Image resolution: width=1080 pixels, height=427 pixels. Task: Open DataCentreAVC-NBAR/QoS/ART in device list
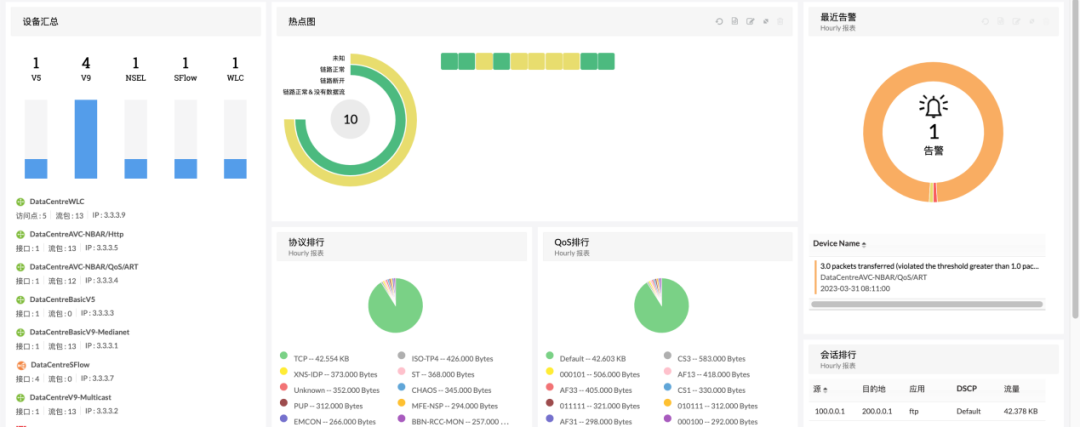pos(84,267)
